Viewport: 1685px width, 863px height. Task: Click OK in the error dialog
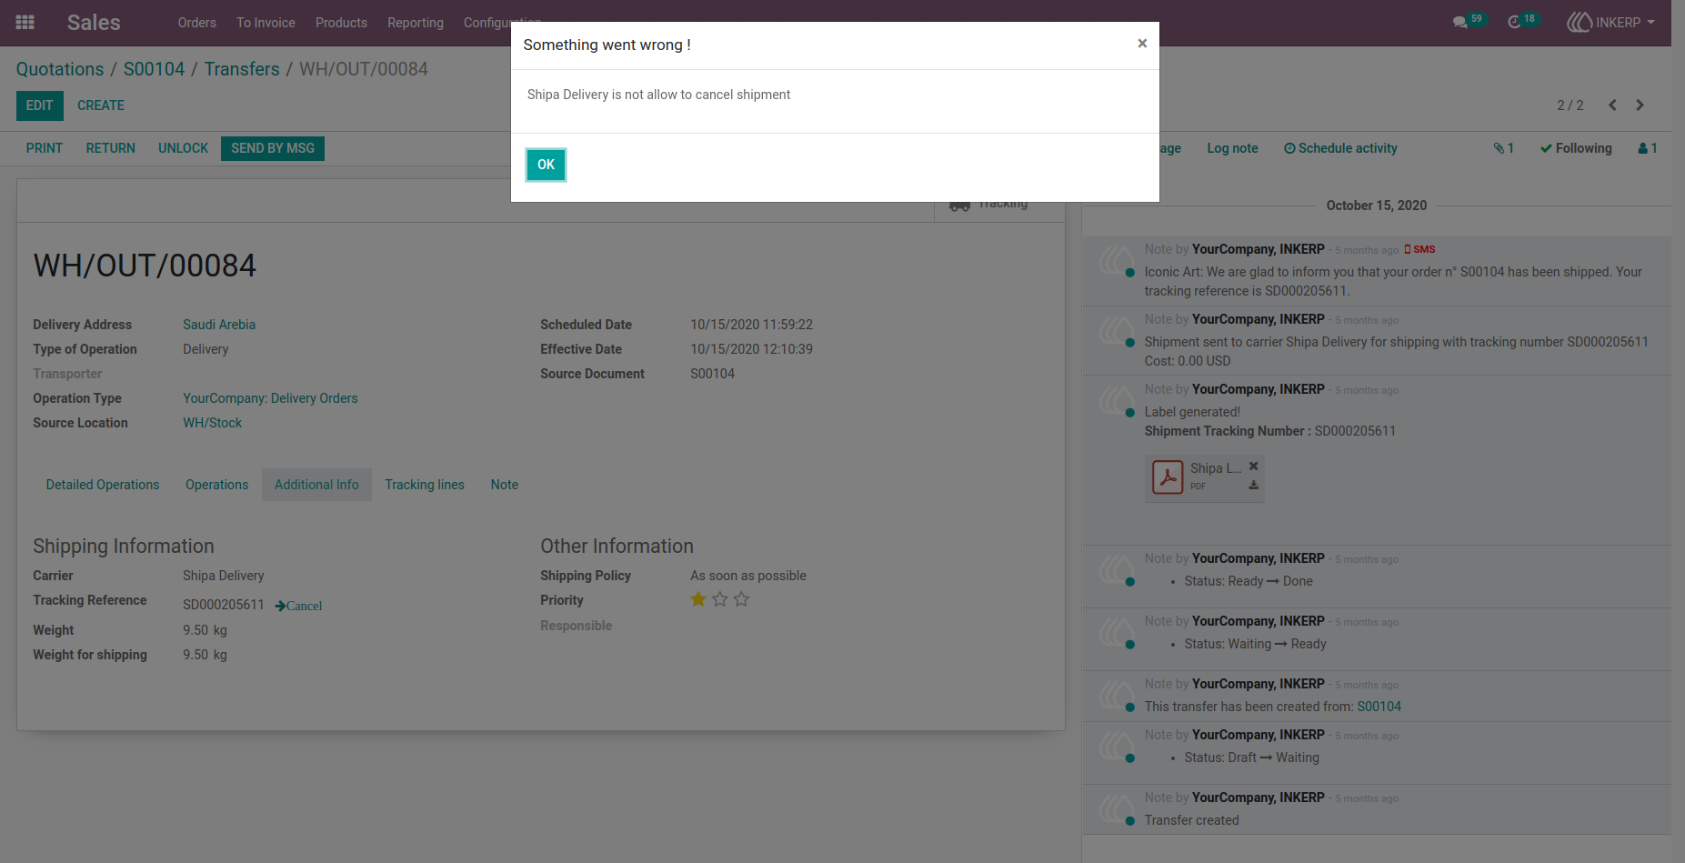(x=546, y=165)
